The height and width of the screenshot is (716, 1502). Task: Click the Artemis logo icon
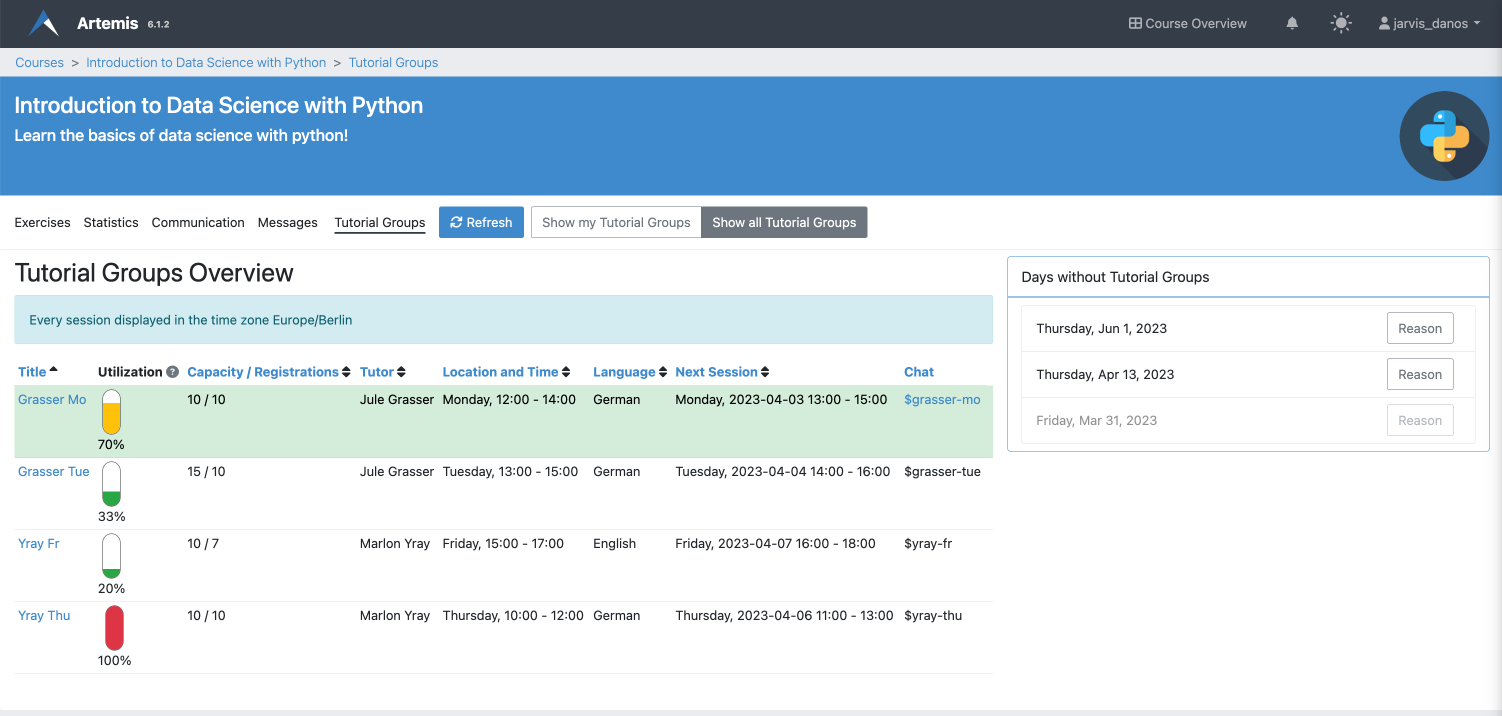43,23
